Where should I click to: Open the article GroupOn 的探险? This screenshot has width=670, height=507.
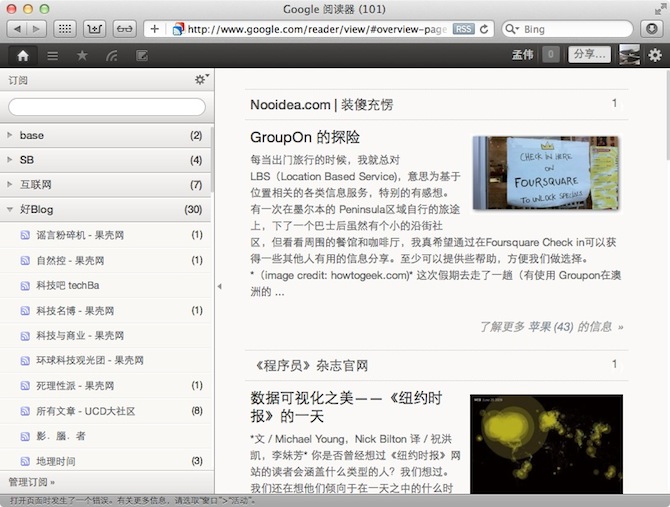tap(305, 138)
